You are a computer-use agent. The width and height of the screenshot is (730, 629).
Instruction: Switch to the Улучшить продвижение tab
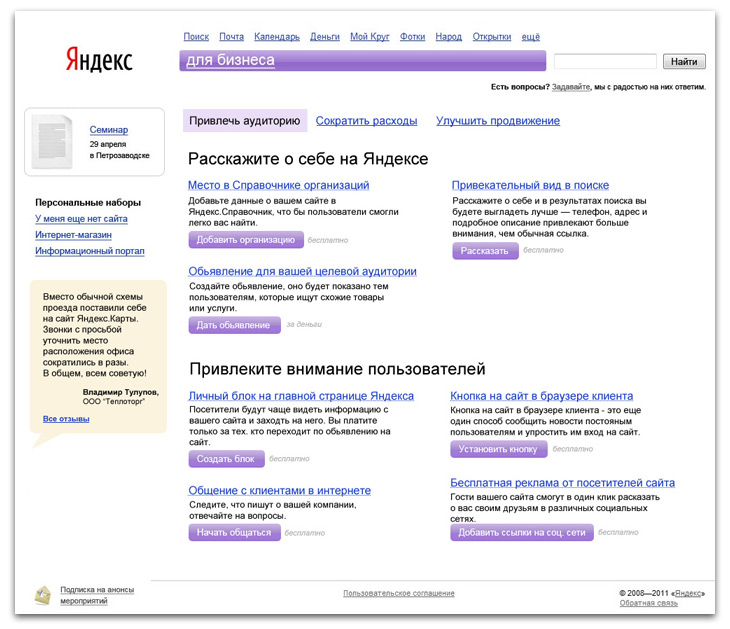pos(498,121)
